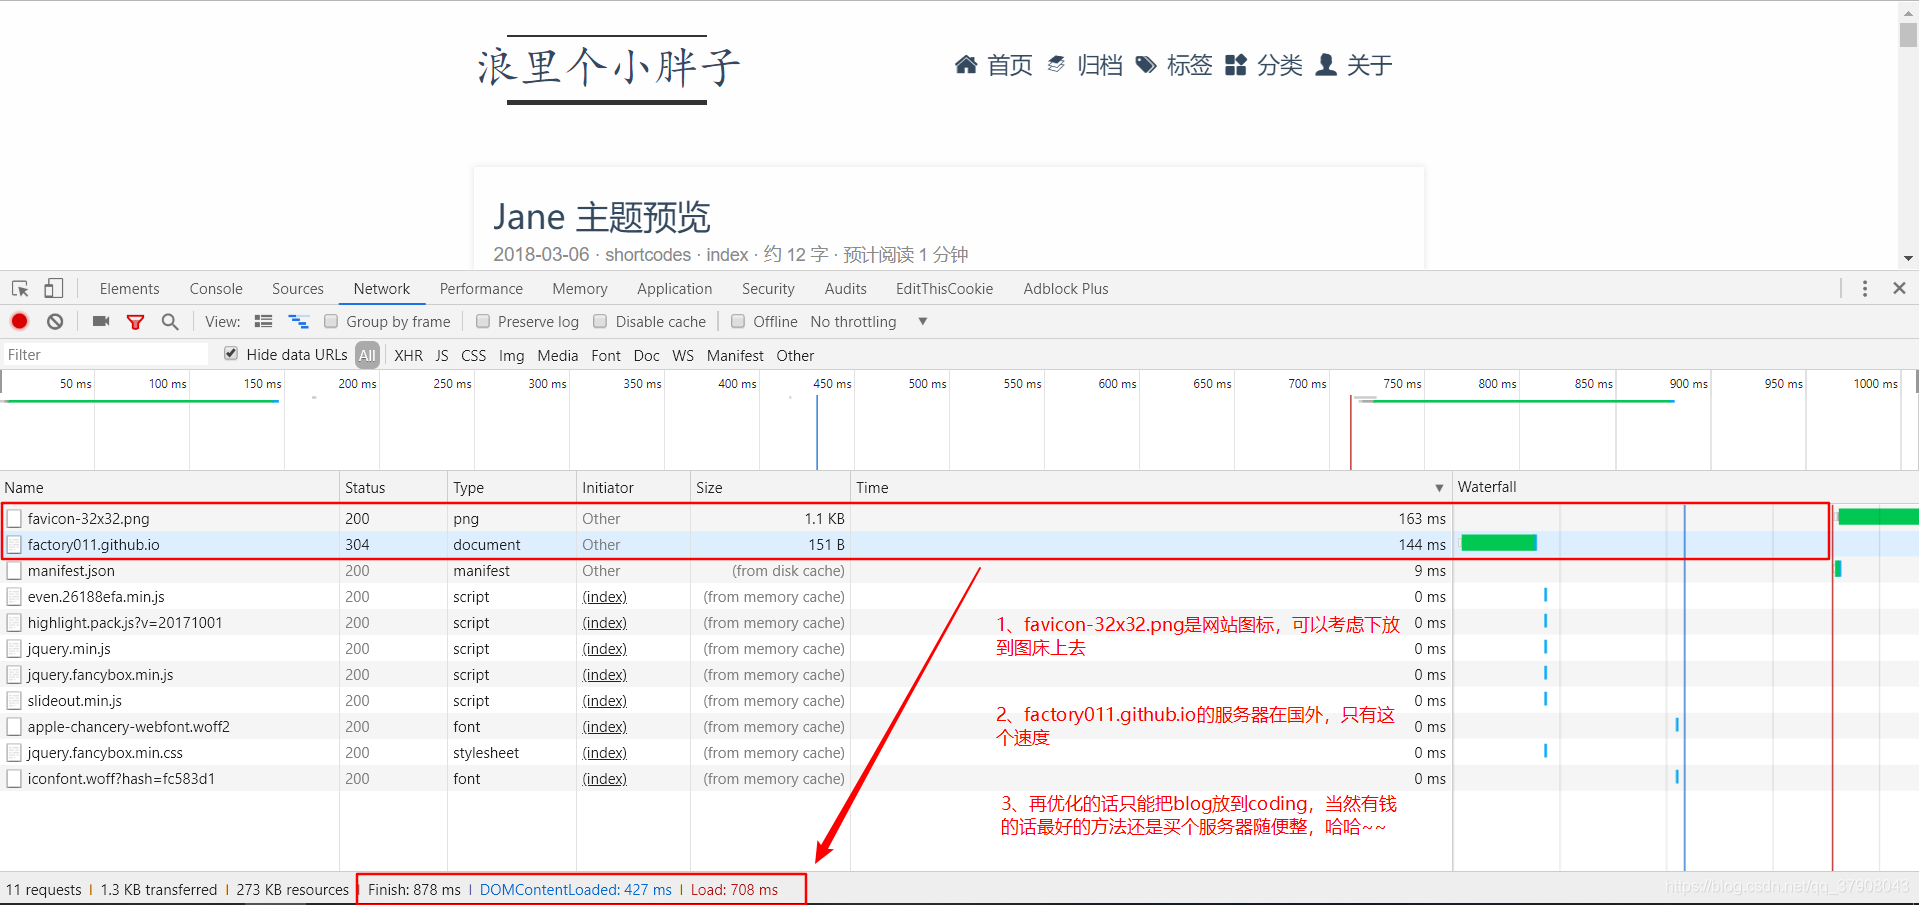
Task: Open the Security tab
Action: [x=768, y=289]
